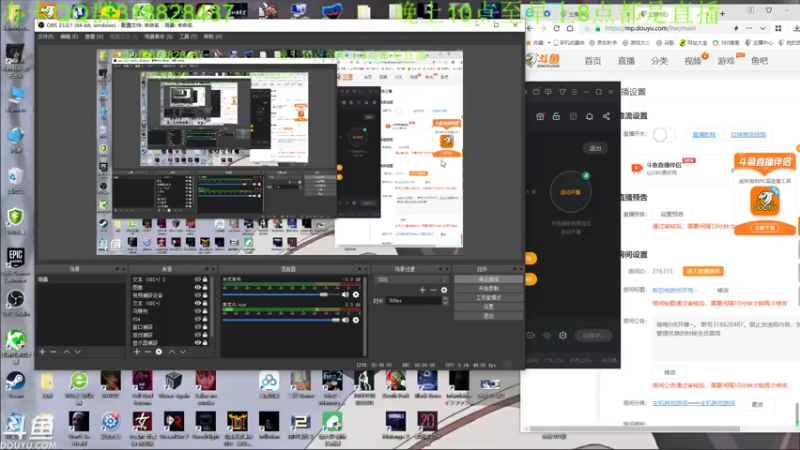Reload the browser page
Image resolution: width=800 pixels, height=450 pixels.
click(x=557, y=28)
